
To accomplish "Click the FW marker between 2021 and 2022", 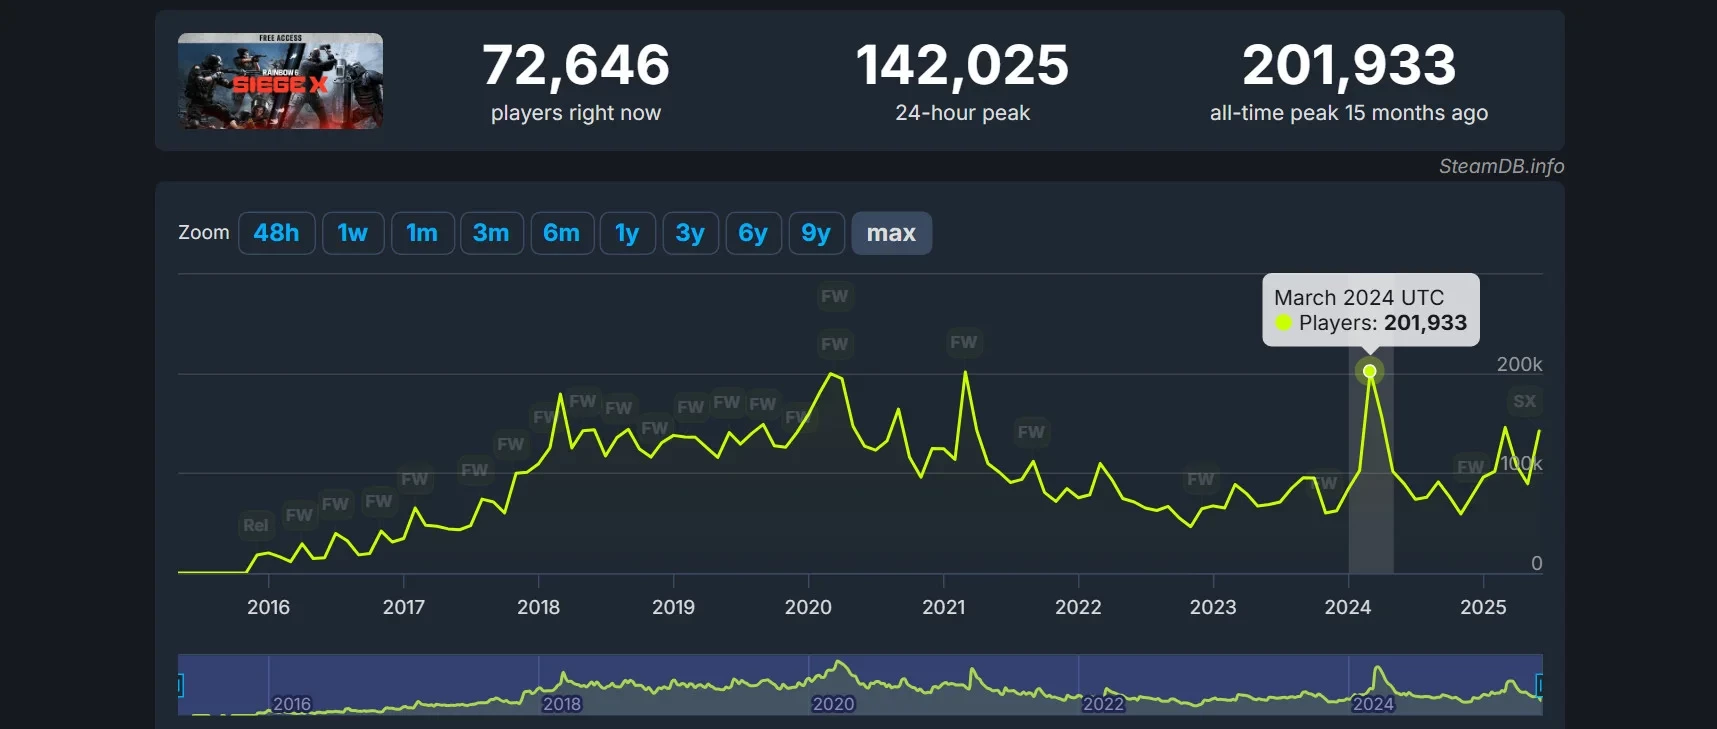I will (1030, 432).
